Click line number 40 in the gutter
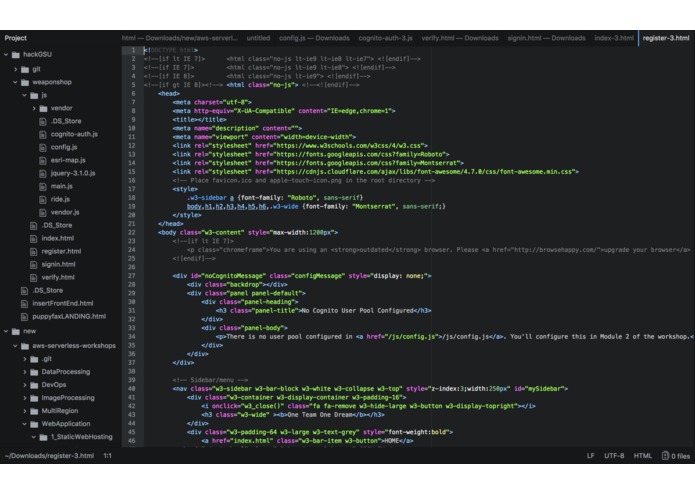 [132, 389]
